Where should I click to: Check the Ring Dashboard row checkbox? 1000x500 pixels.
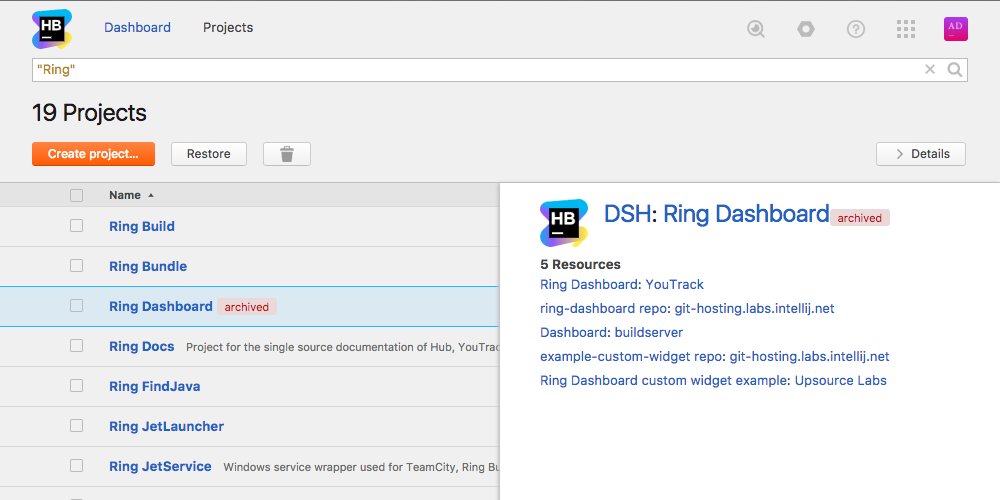coord(77,306)
